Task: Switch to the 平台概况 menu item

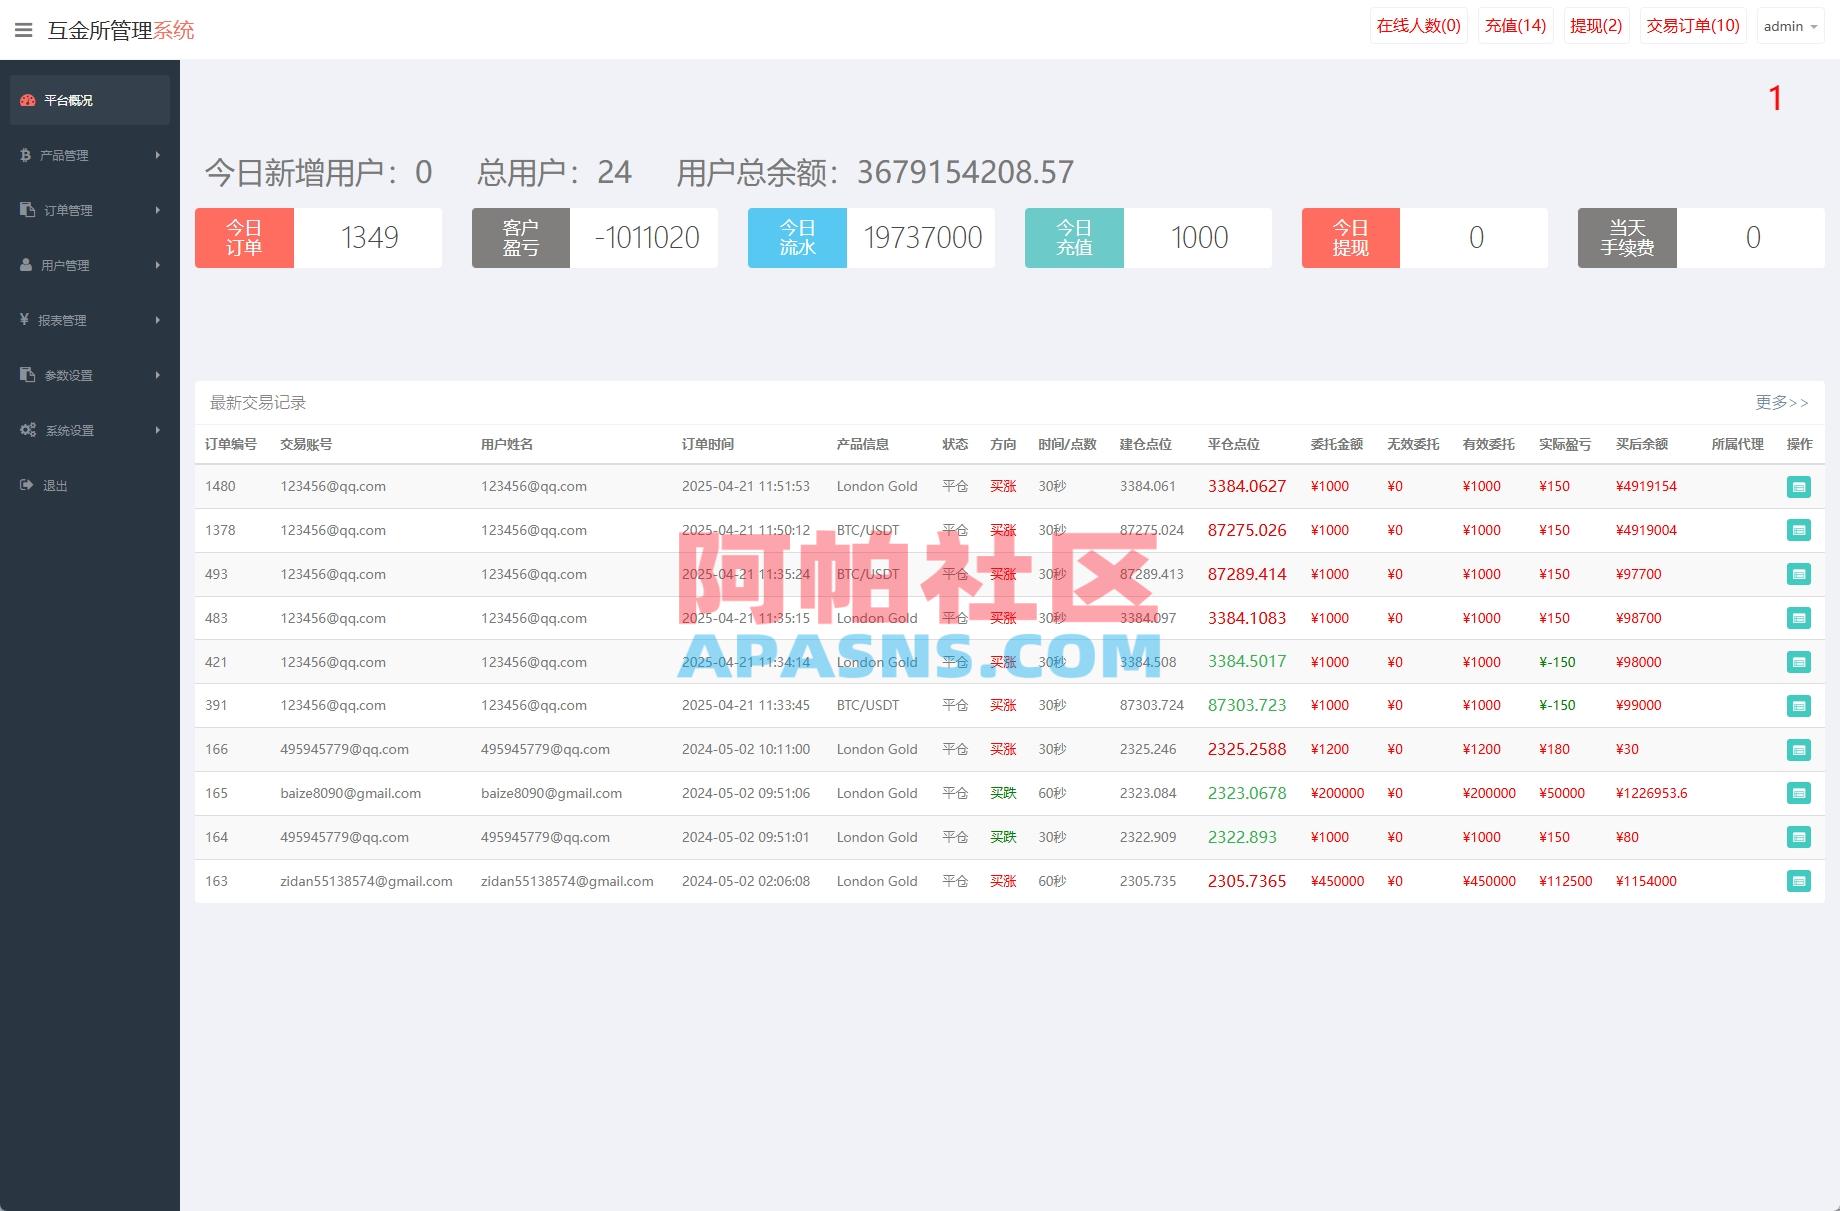Action: [66, 99]
